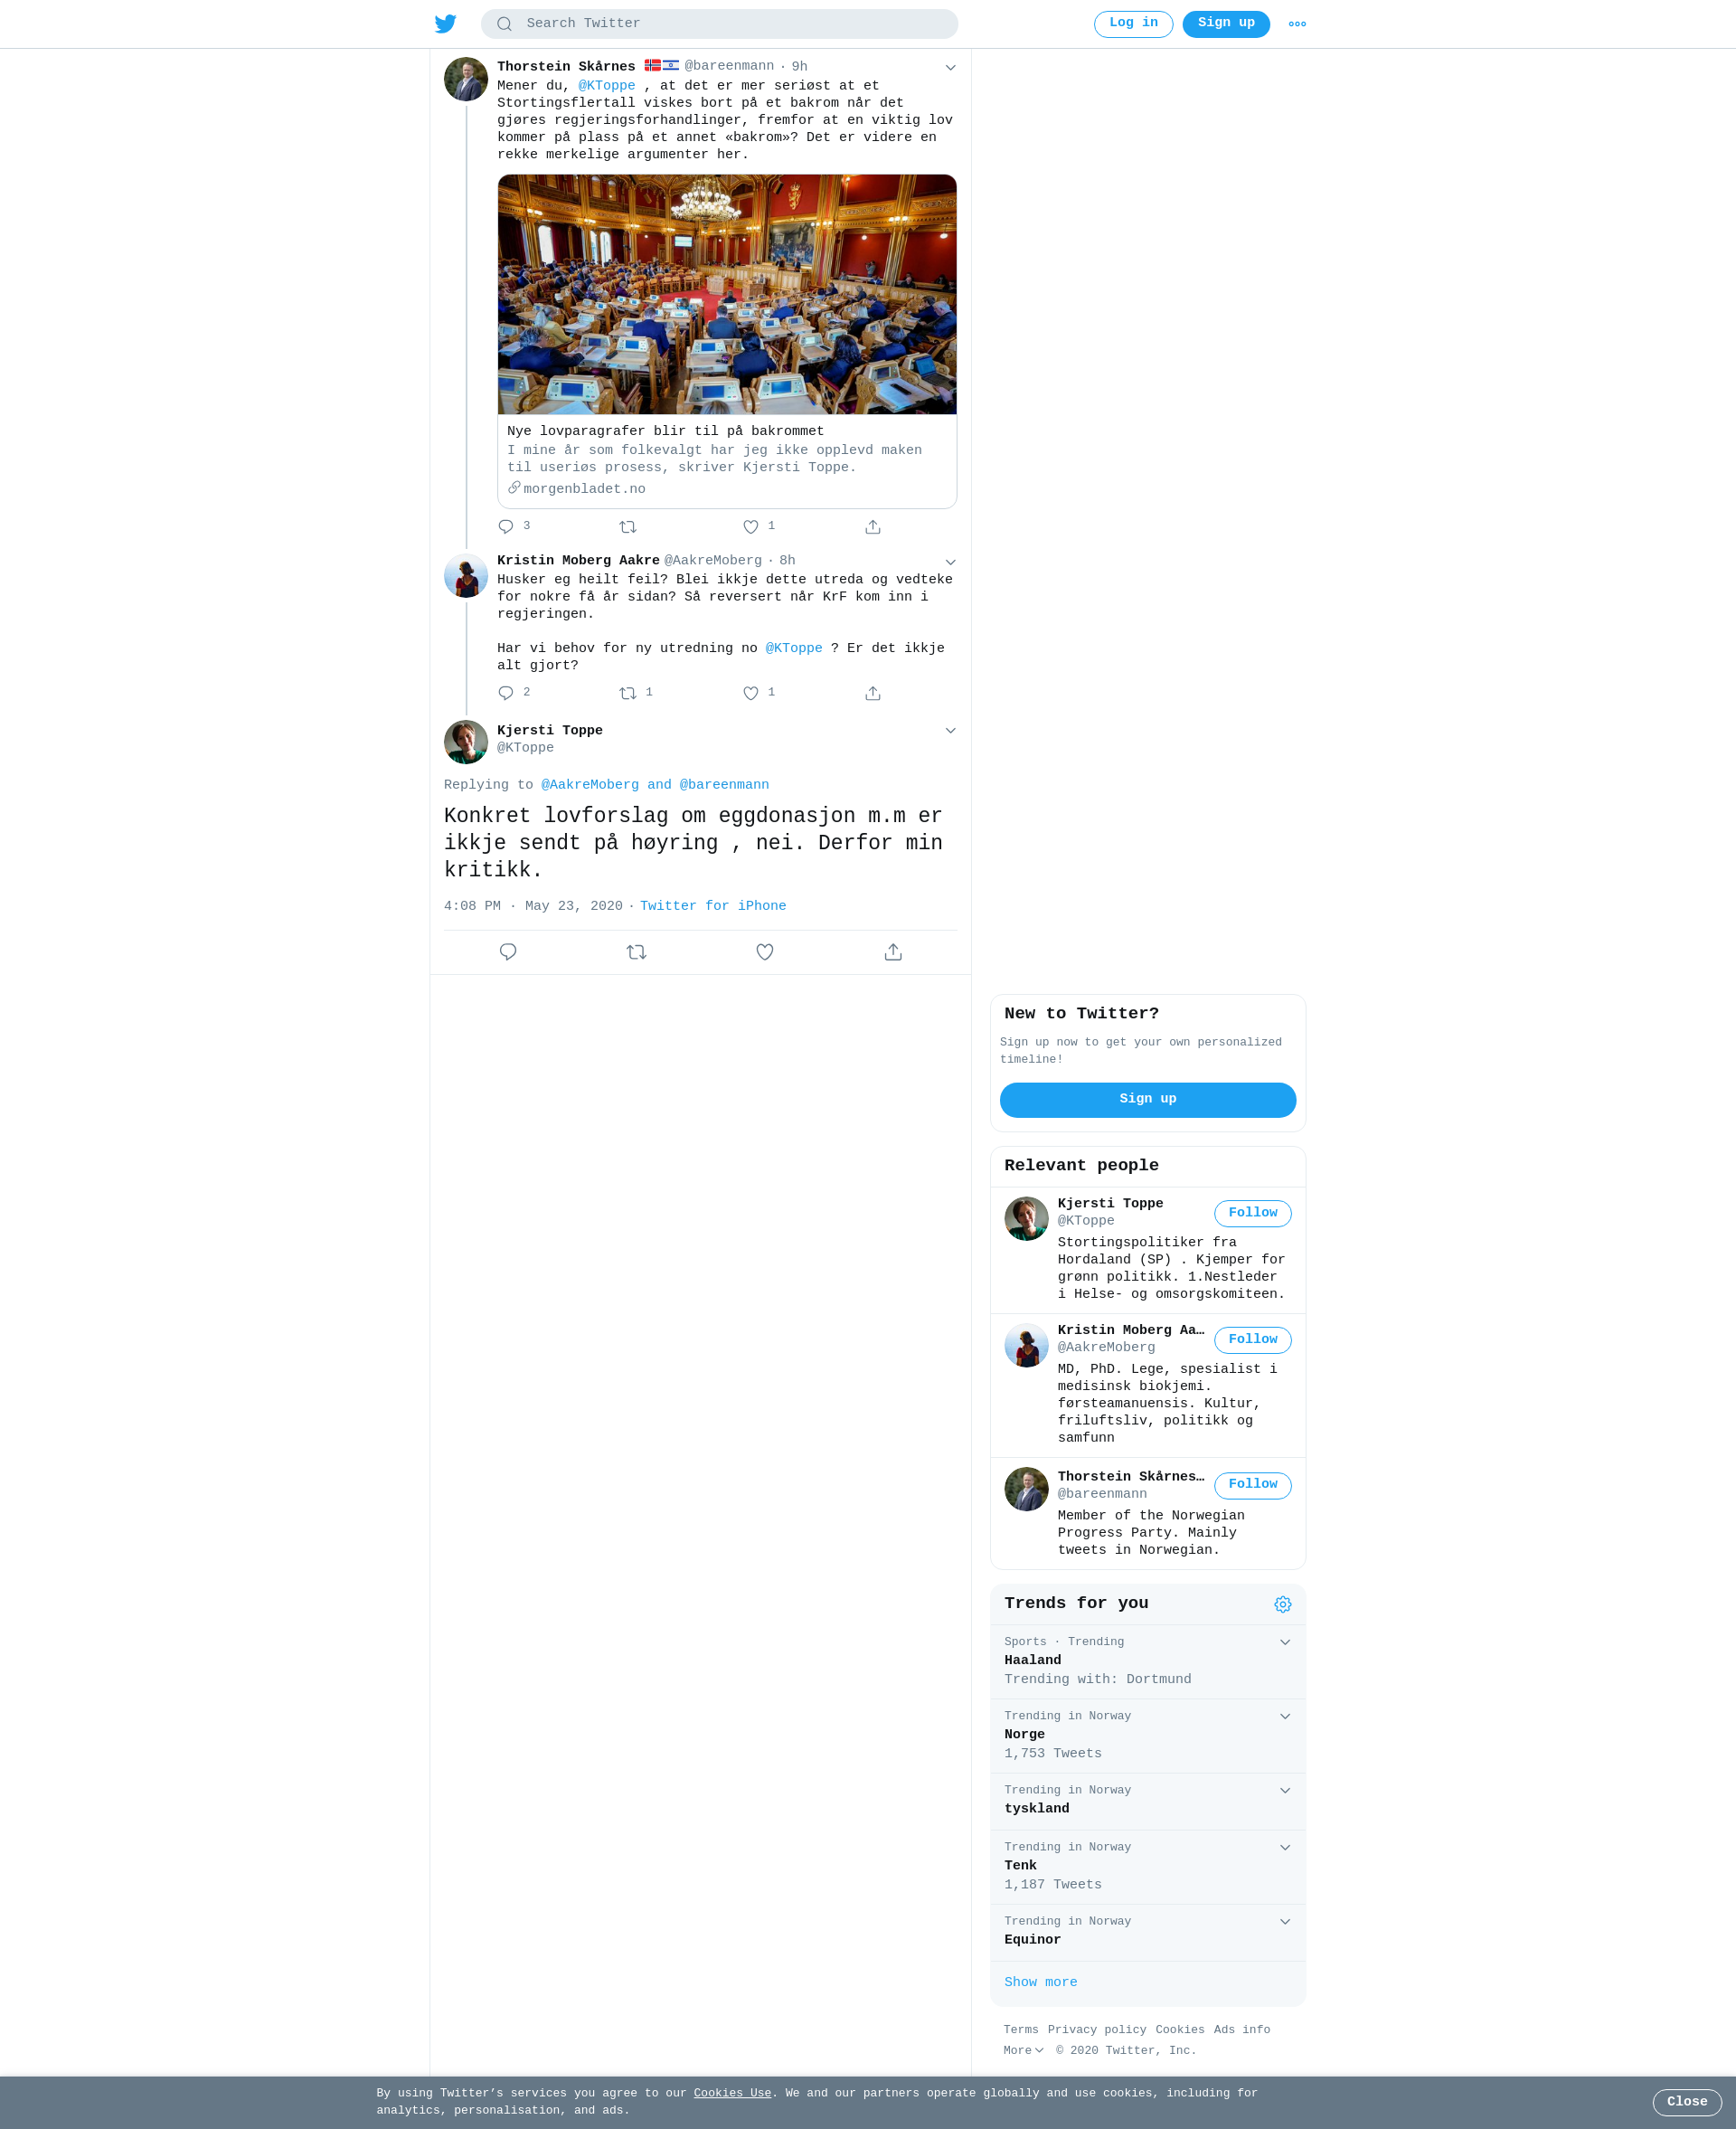
Task: Open the Trends settings gear
Action: tap(1283, 1604)
